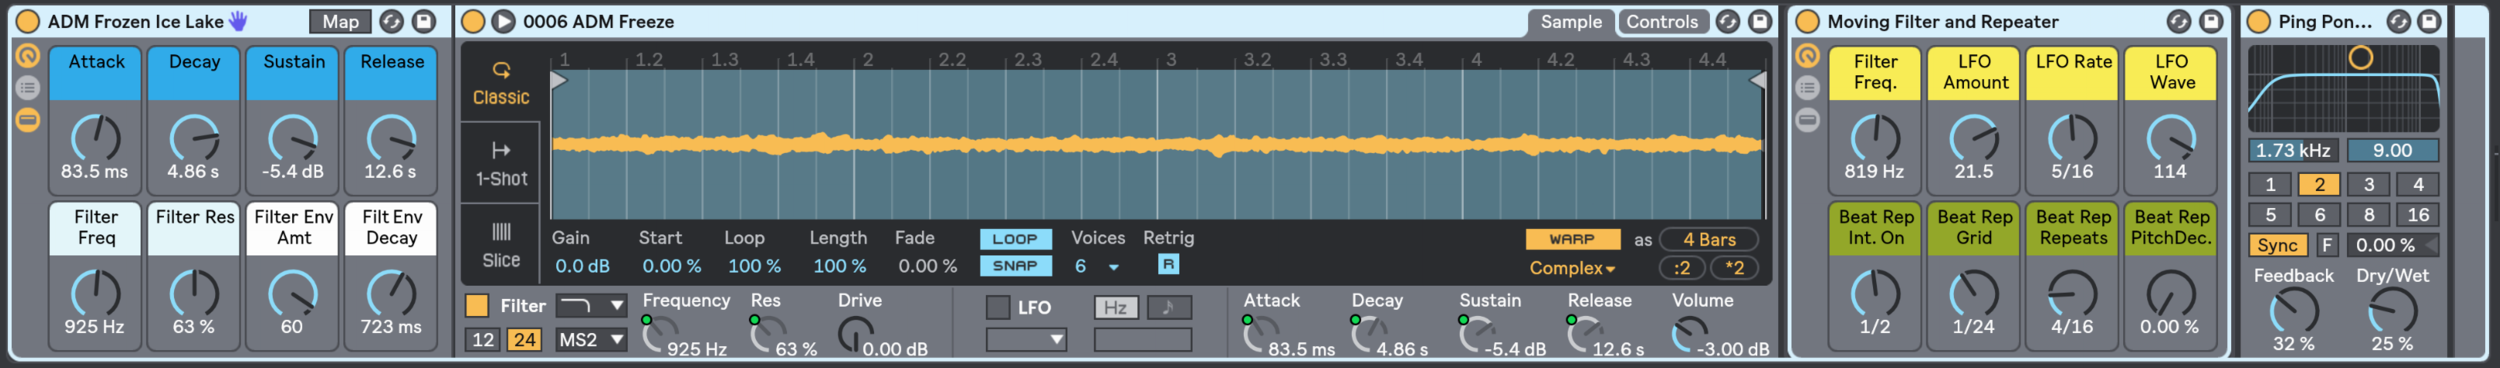Toggle the Sync button in Ping Pong

point(2277,246)
